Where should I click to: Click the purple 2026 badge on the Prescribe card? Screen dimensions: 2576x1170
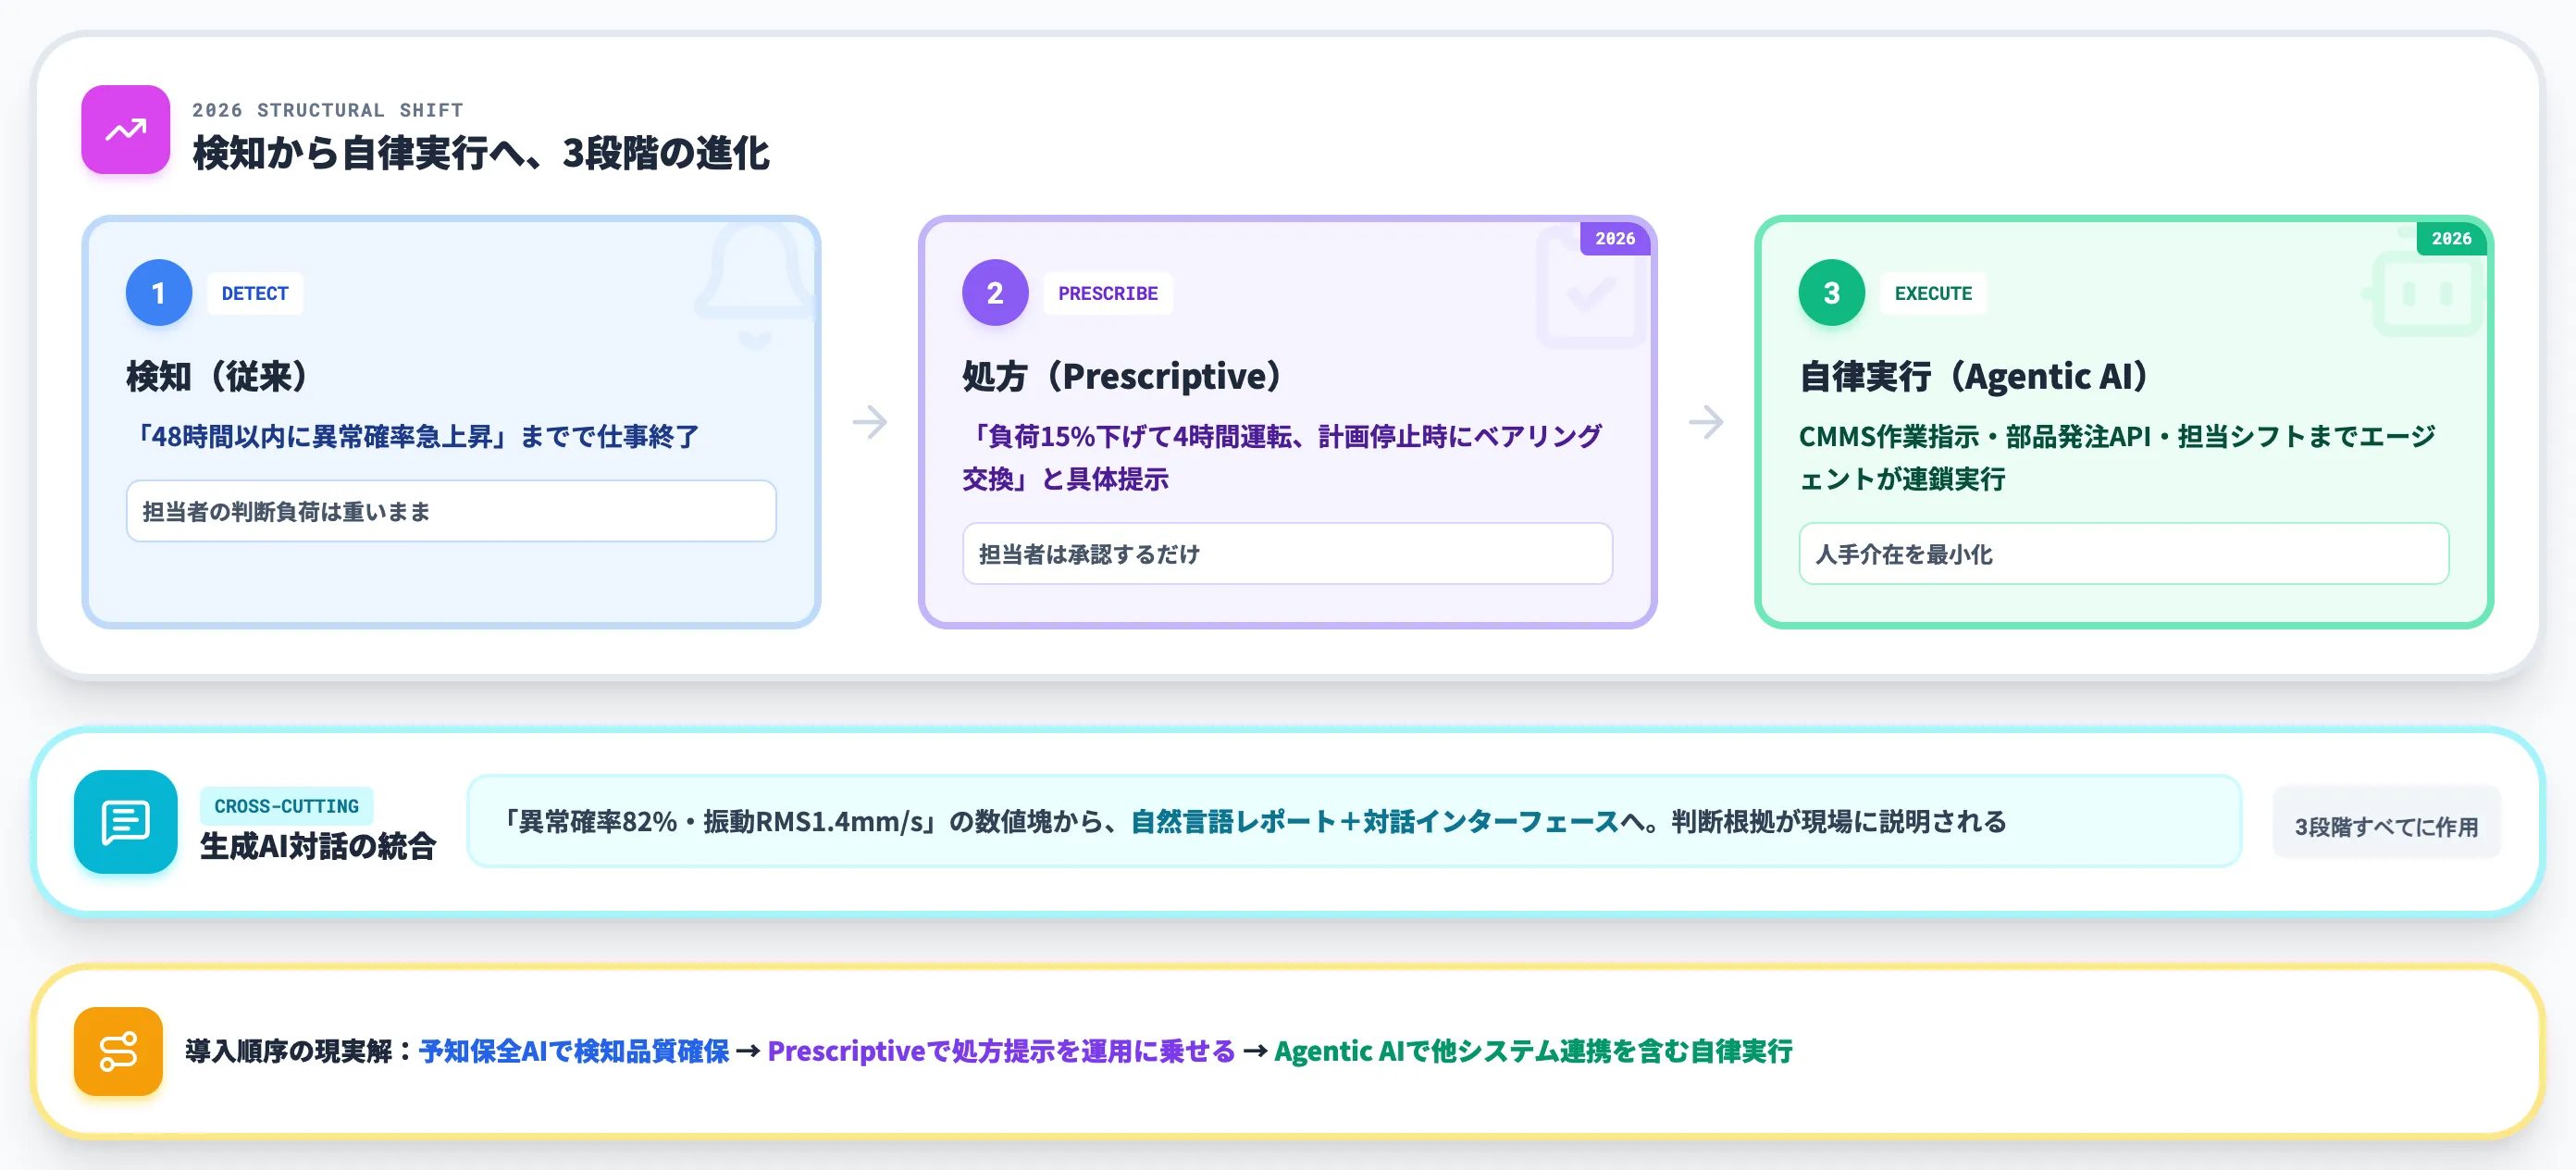1615,238
